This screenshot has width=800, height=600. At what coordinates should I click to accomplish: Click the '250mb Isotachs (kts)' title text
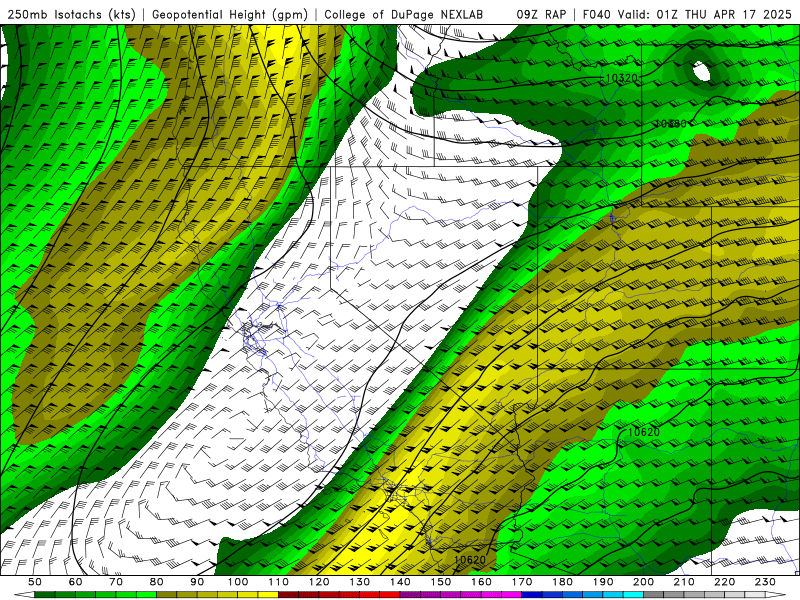71,14
